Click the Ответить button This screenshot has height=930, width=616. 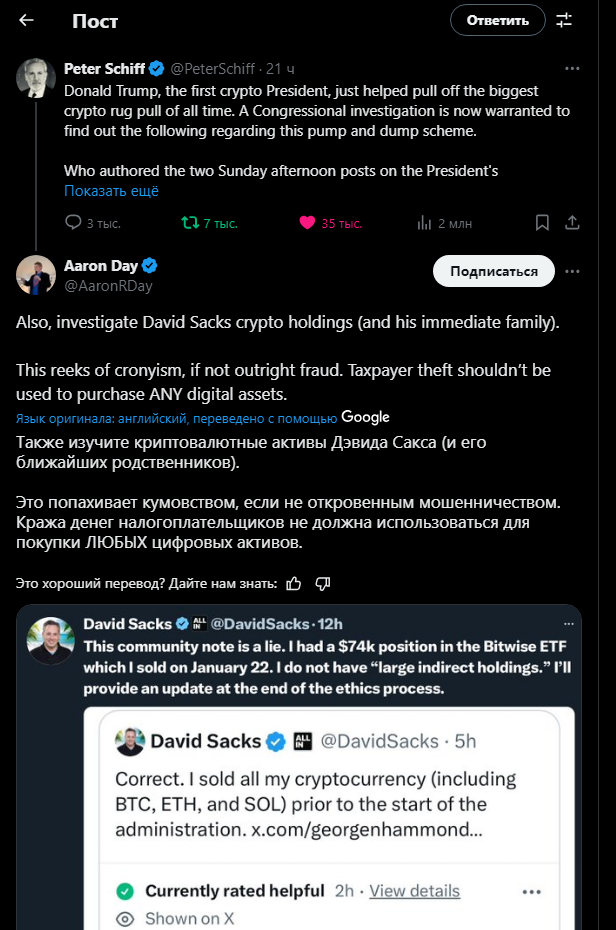pos(497,20)
